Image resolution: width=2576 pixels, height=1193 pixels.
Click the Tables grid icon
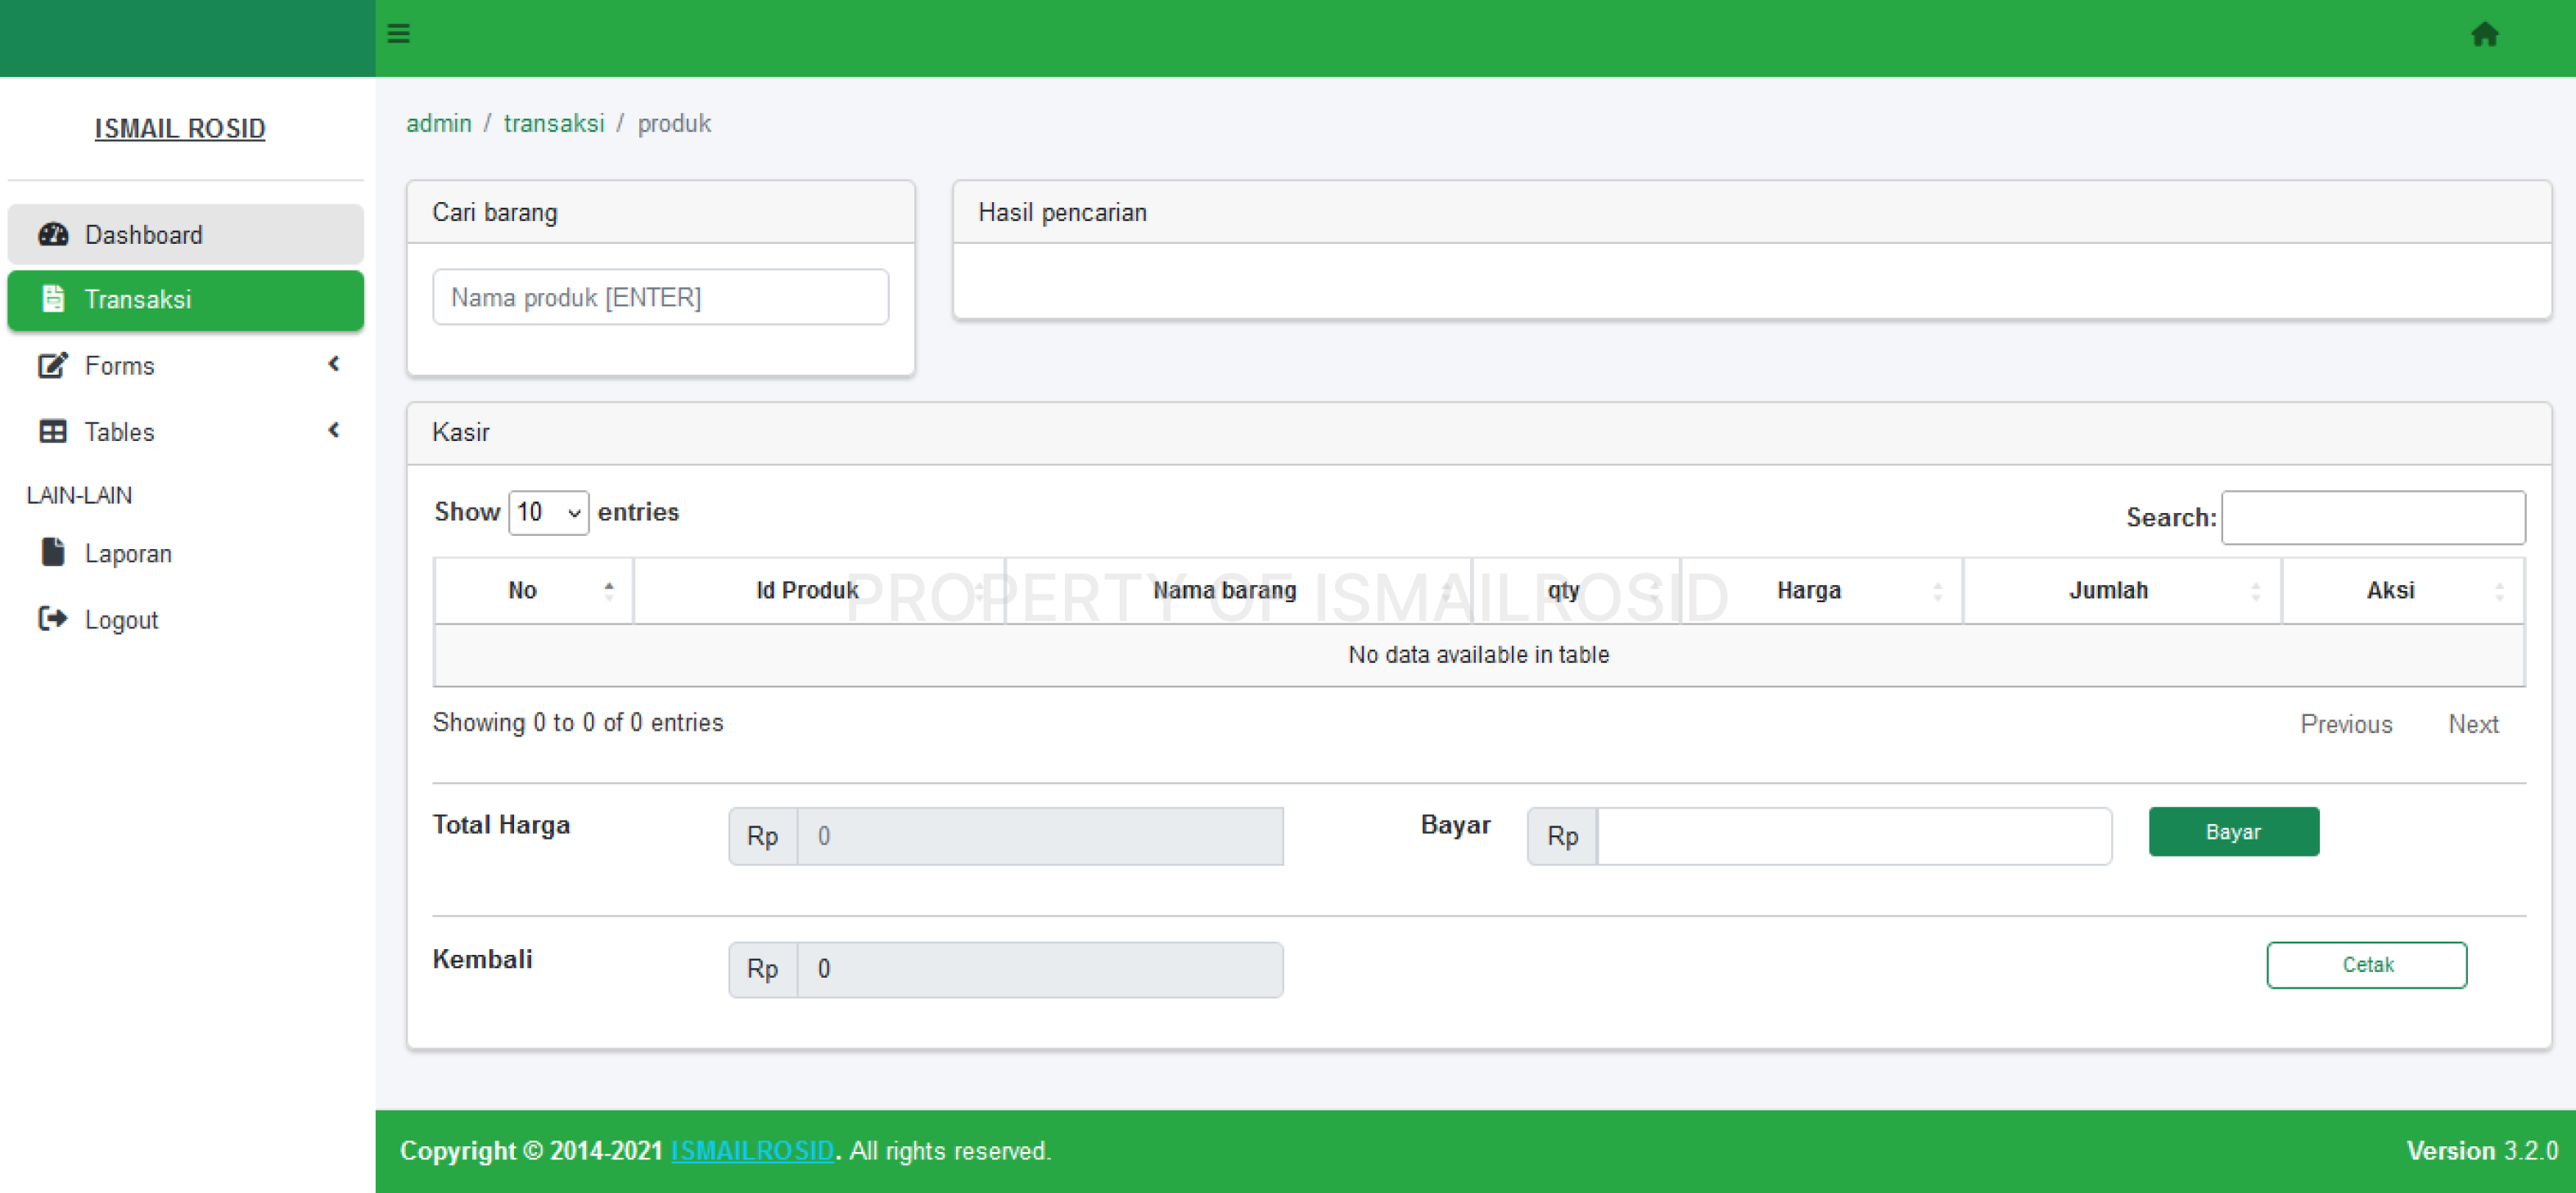[x=53, y=431]
